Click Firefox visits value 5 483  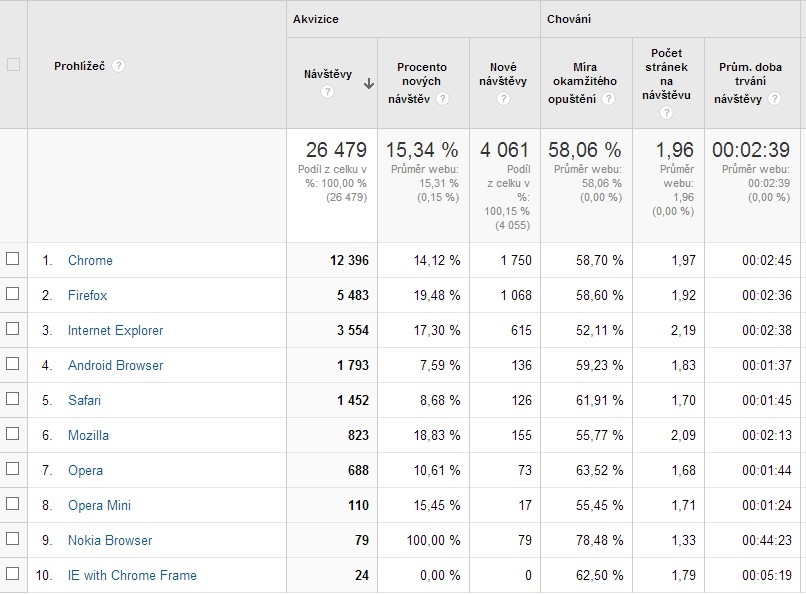tap(353, 295)
